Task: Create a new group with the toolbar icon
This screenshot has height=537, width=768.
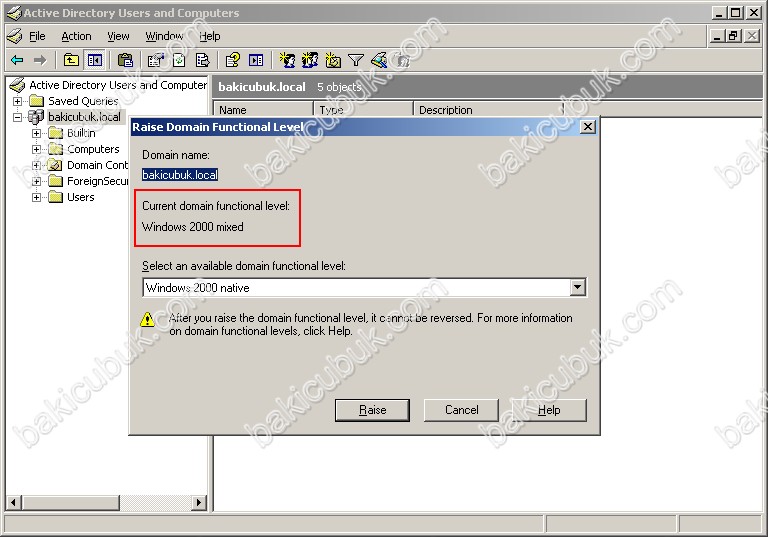Action: click(310, 60)
